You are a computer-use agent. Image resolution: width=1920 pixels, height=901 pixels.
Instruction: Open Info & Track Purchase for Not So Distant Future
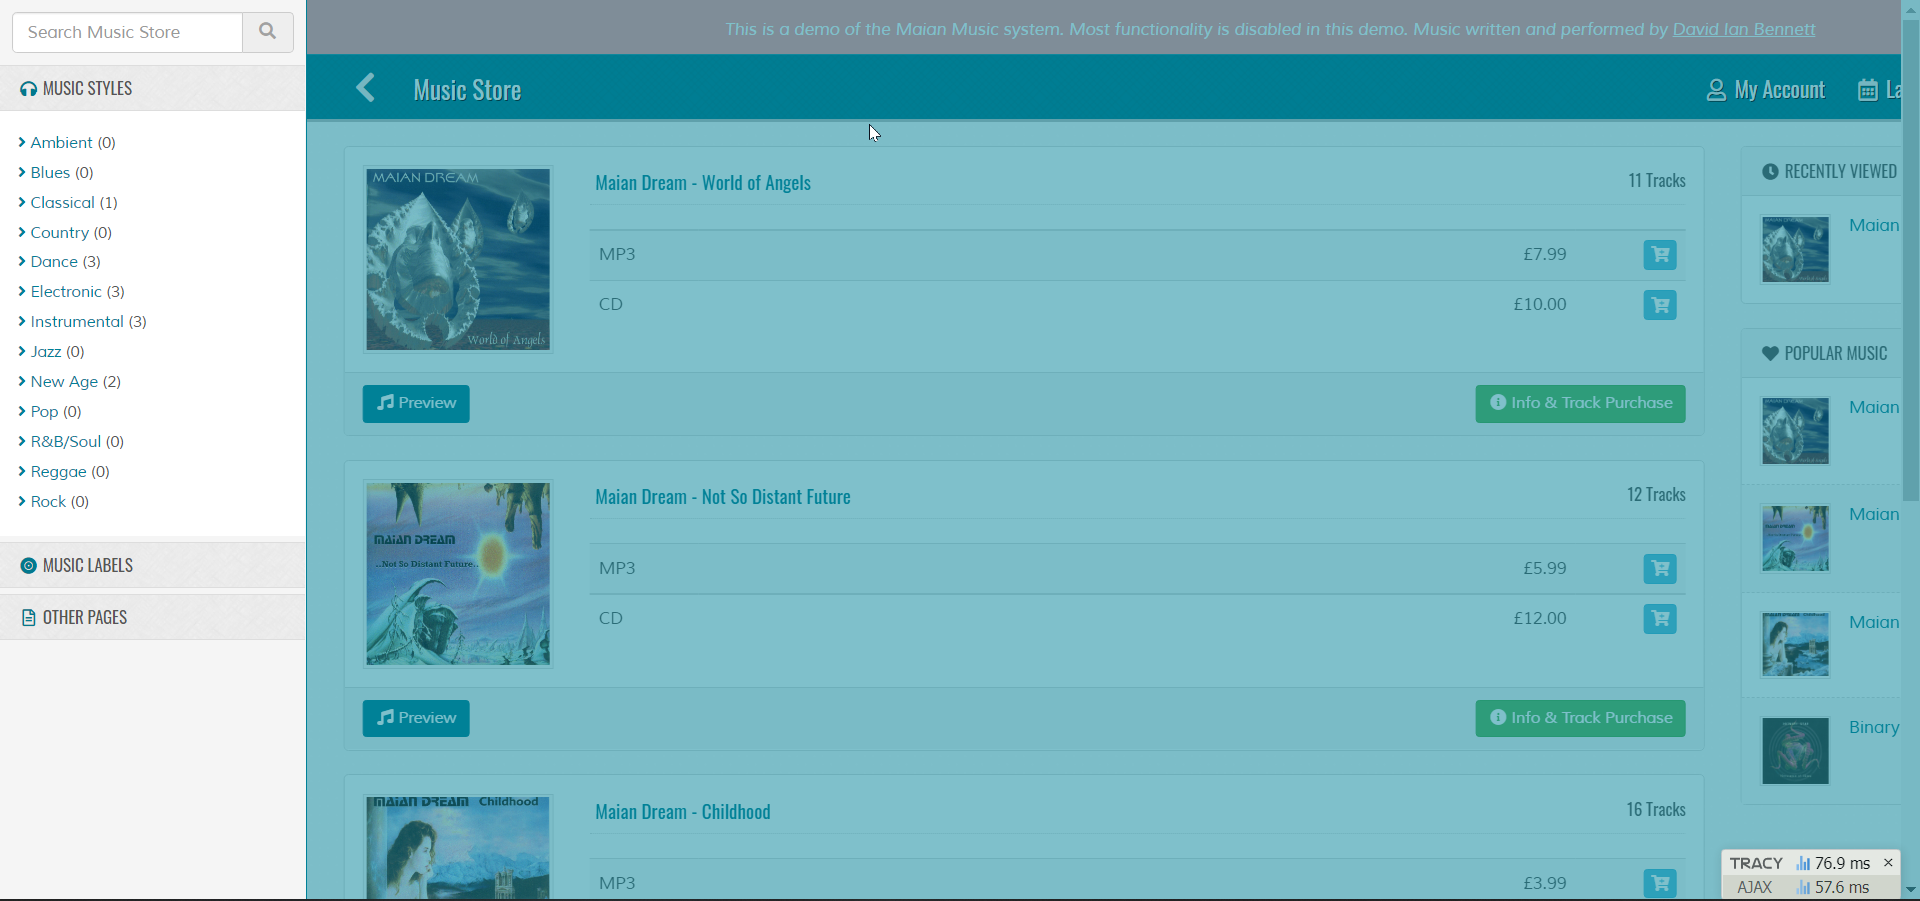[1580, 718]
